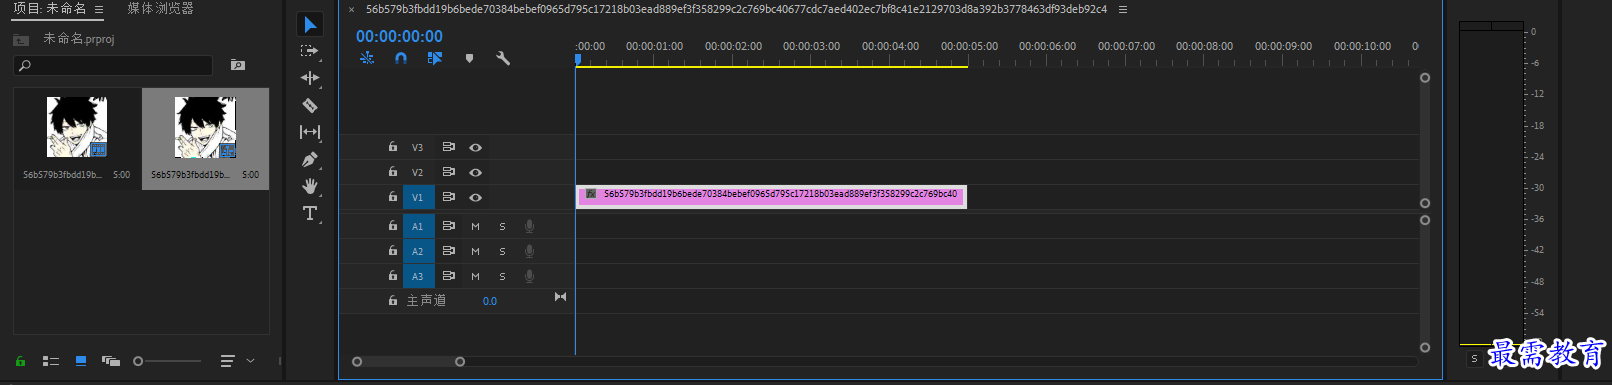Target the V2 video track

[x=418, y=172]
